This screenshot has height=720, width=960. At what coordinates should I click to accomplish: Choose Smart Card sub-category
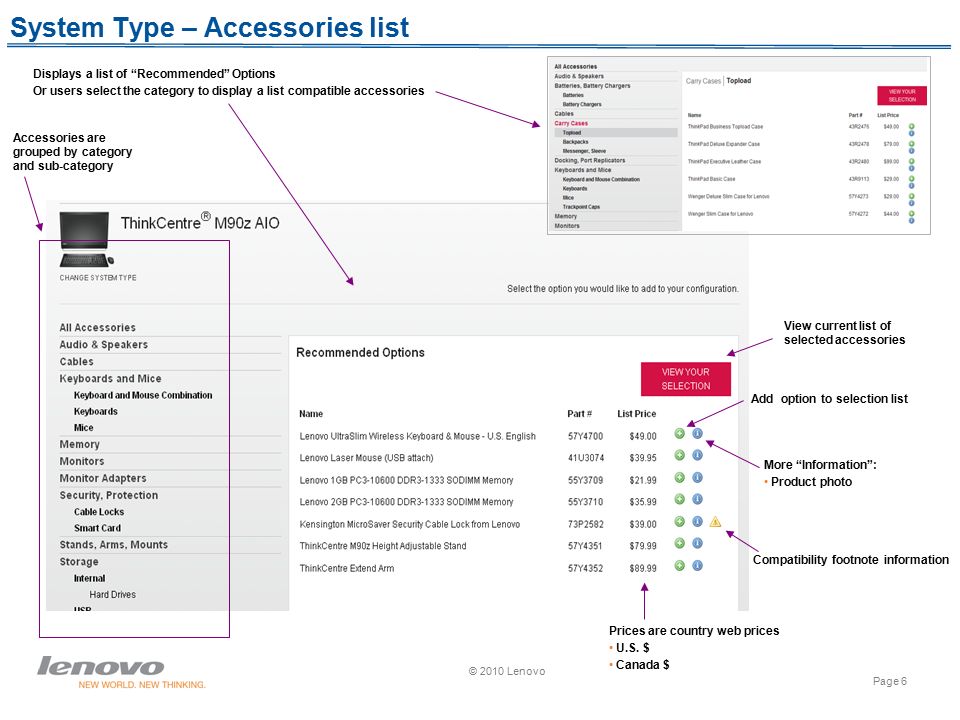[97, 528]
